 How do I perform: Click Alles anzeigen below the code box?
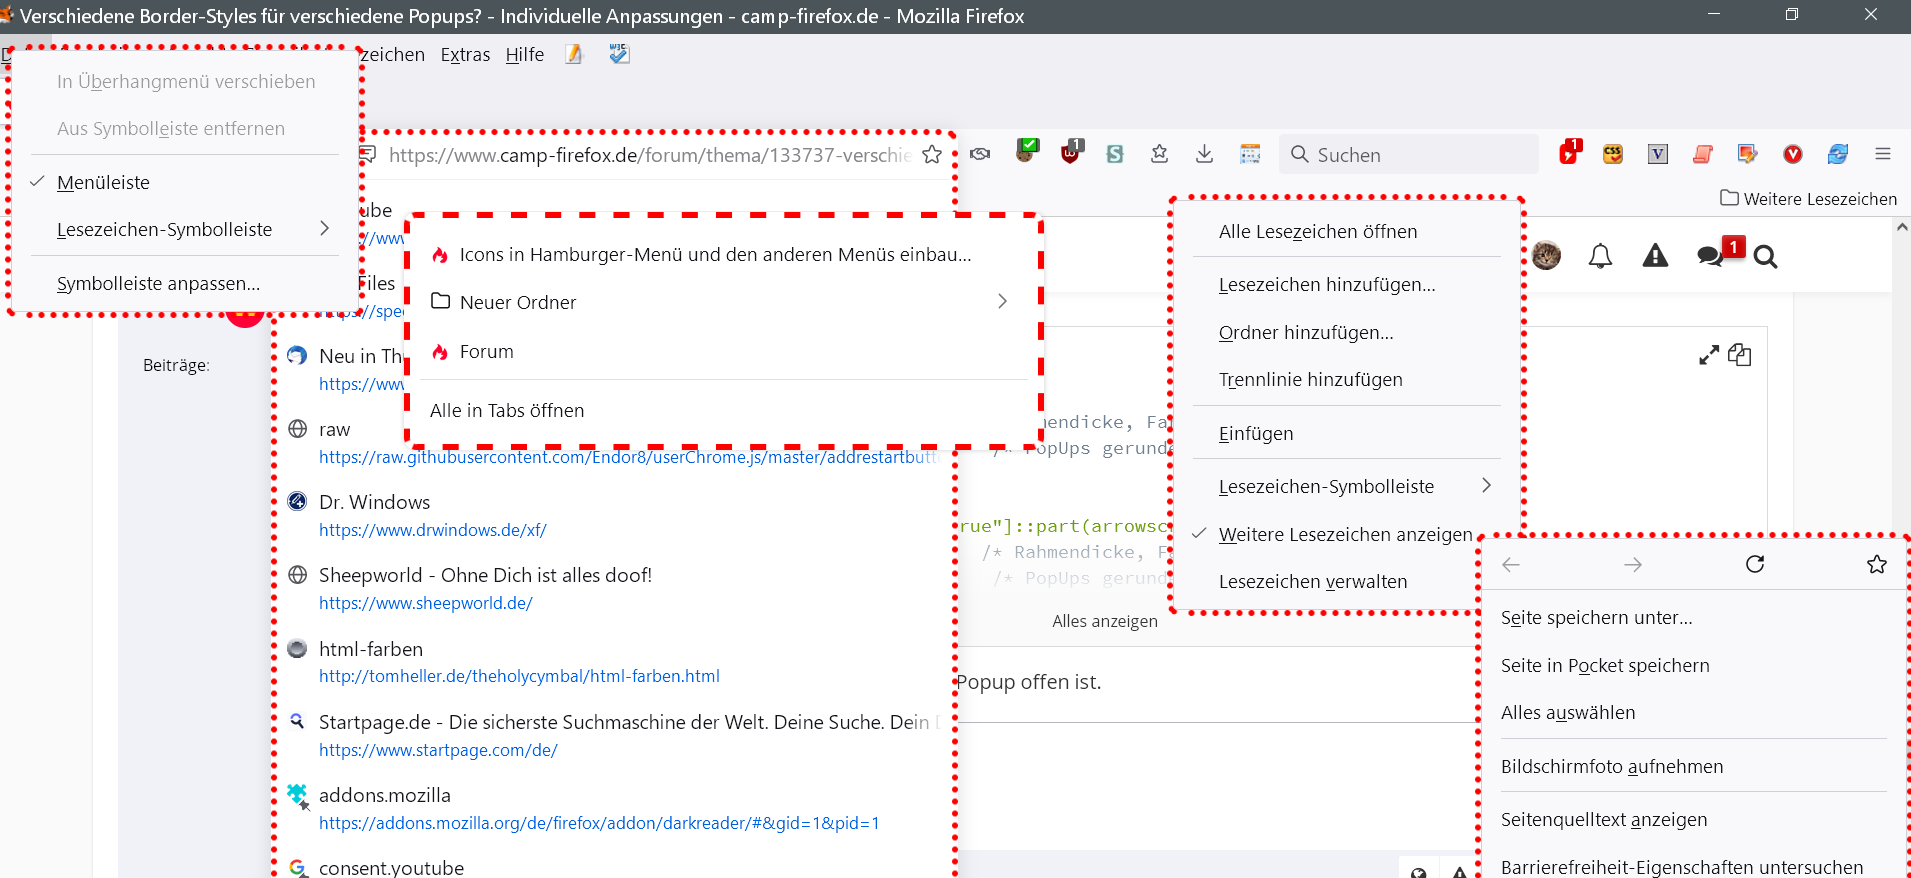tap(1105, 621)
